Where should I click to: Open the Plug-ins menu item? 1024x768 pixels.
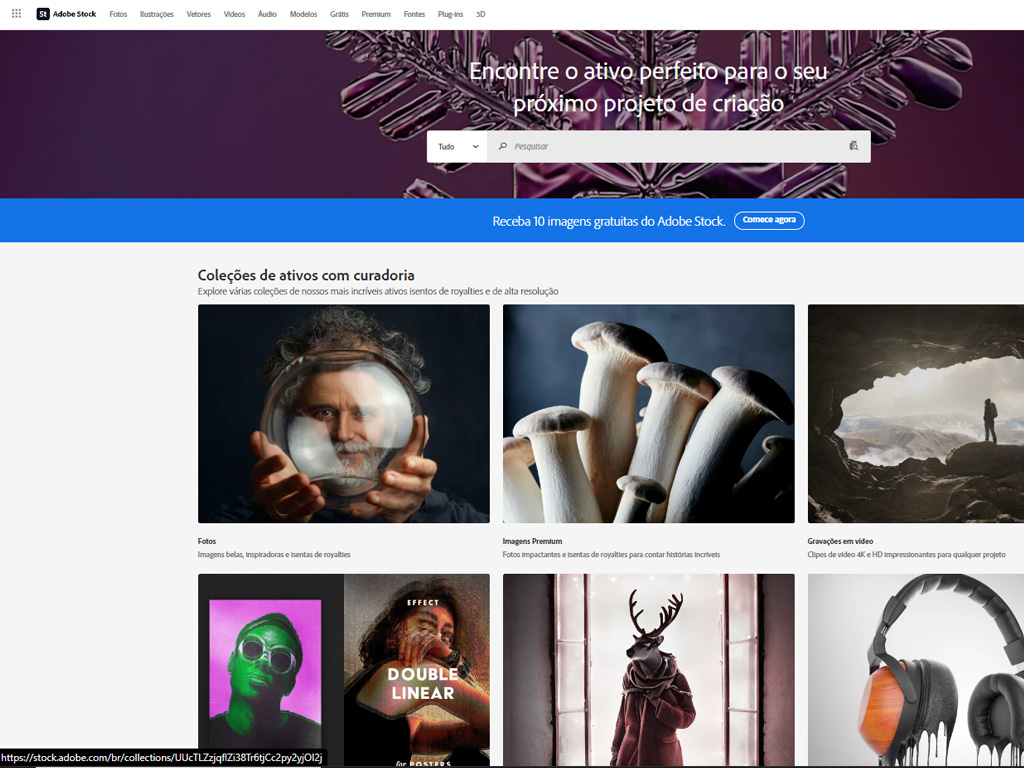(x=450, y=14)
